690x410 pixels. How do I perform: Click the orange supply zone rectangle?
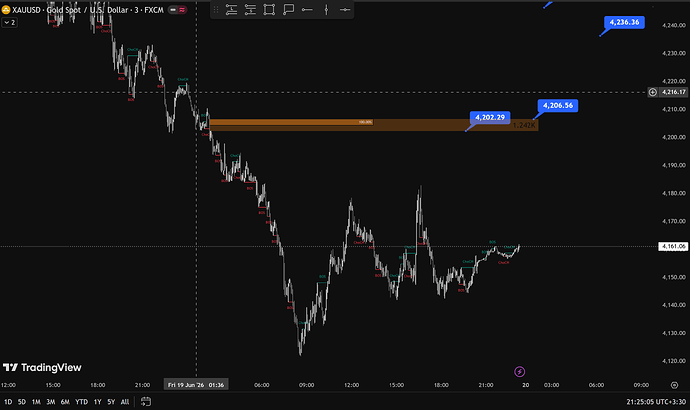click(373, 125)
